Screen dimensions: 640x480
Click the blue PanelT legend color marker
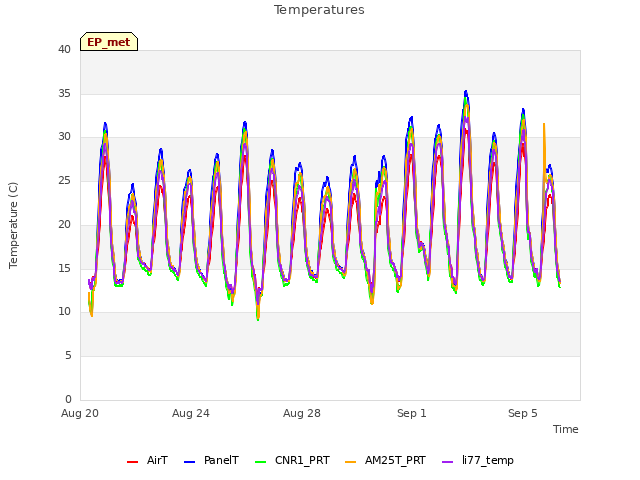[x=189, y=462]
